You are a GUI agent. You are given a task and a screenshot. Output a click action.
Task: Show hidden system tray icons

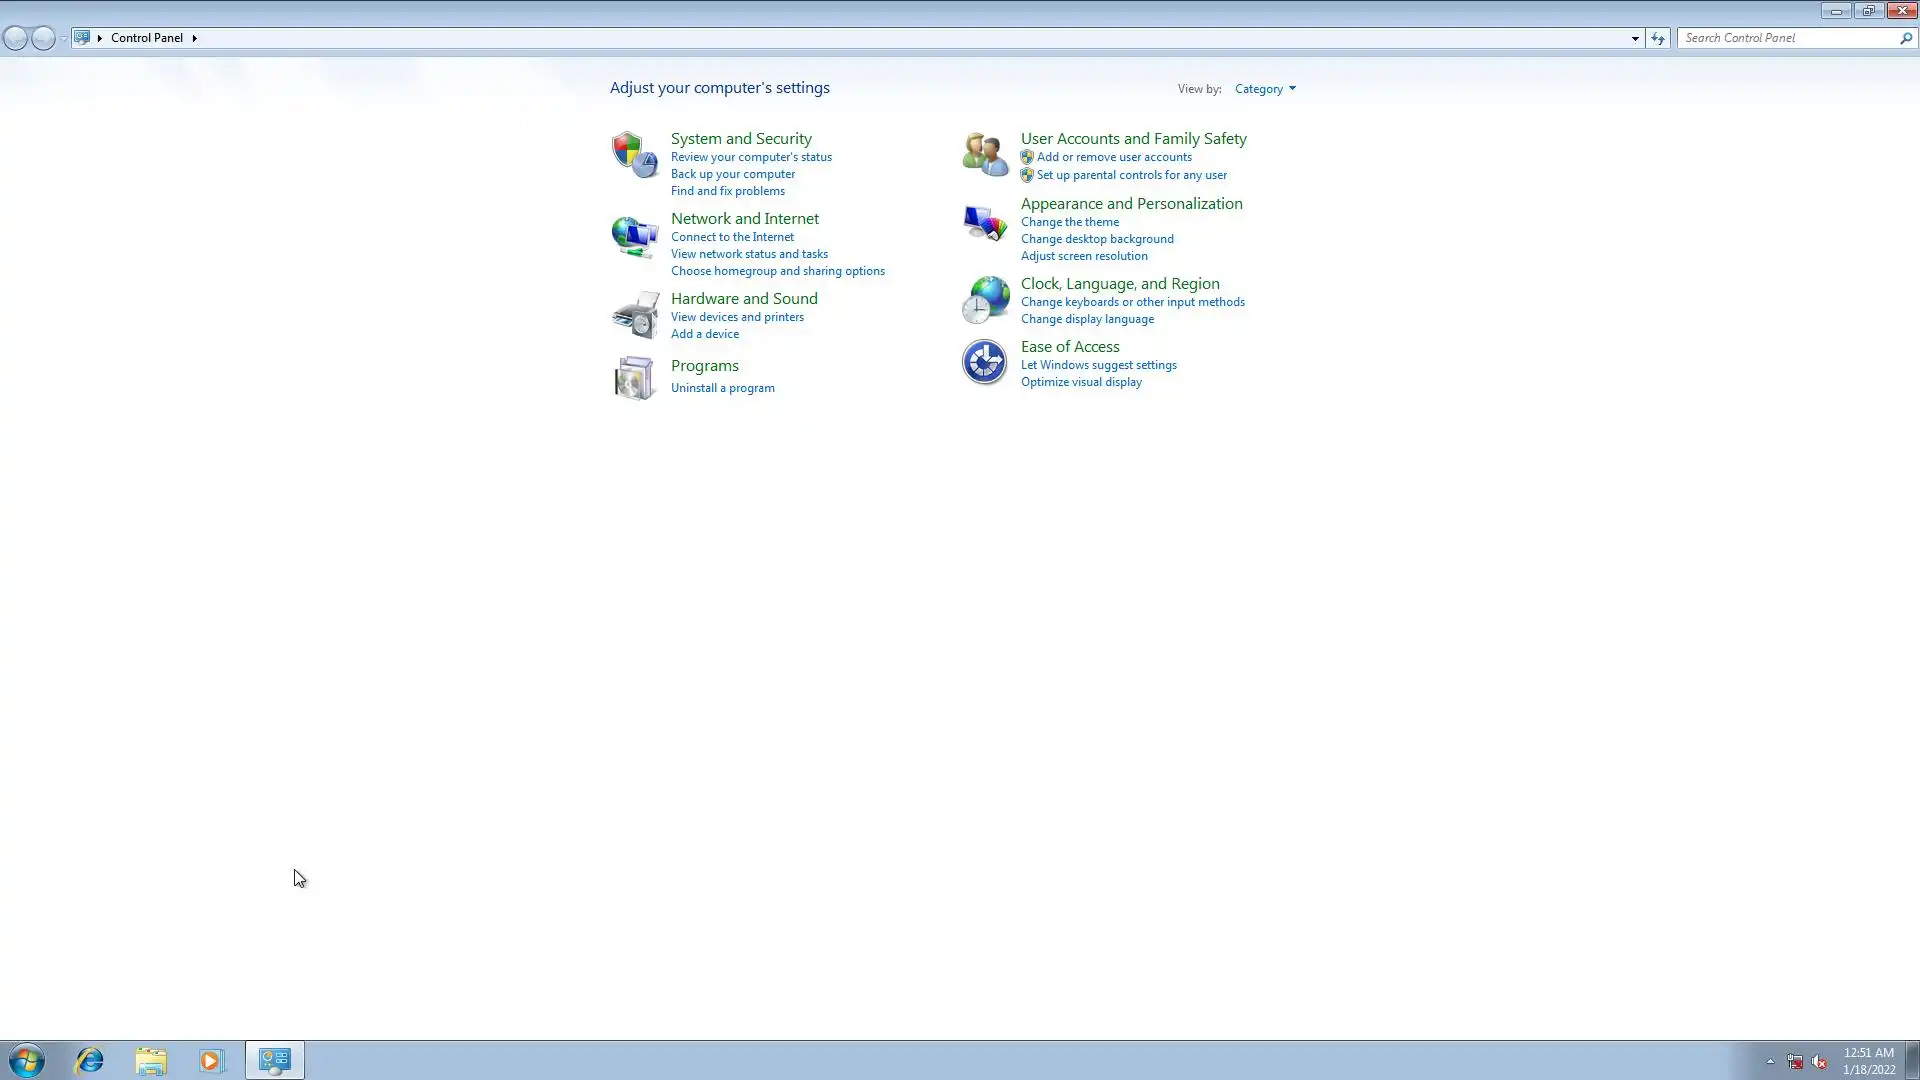(x=1769, y=1061)
